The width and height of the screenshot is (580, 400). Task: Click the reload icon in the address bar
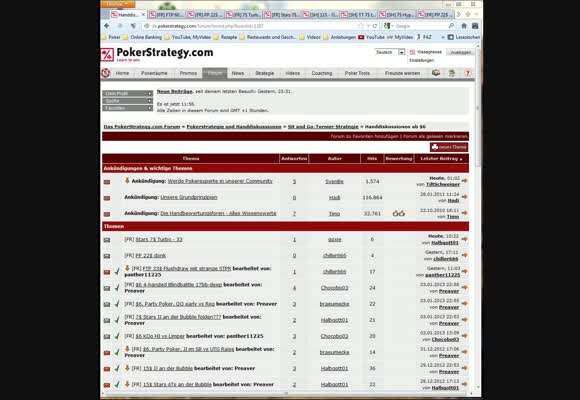375,26
